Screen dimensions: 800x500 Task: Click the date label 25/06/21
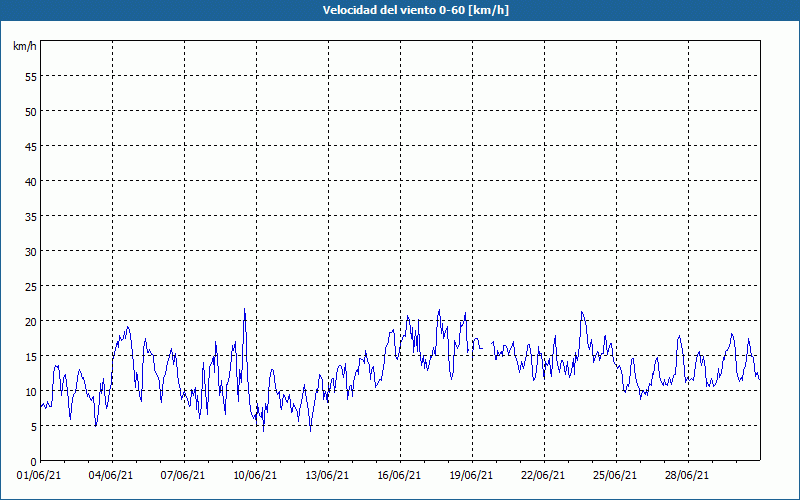pos(615,475)
